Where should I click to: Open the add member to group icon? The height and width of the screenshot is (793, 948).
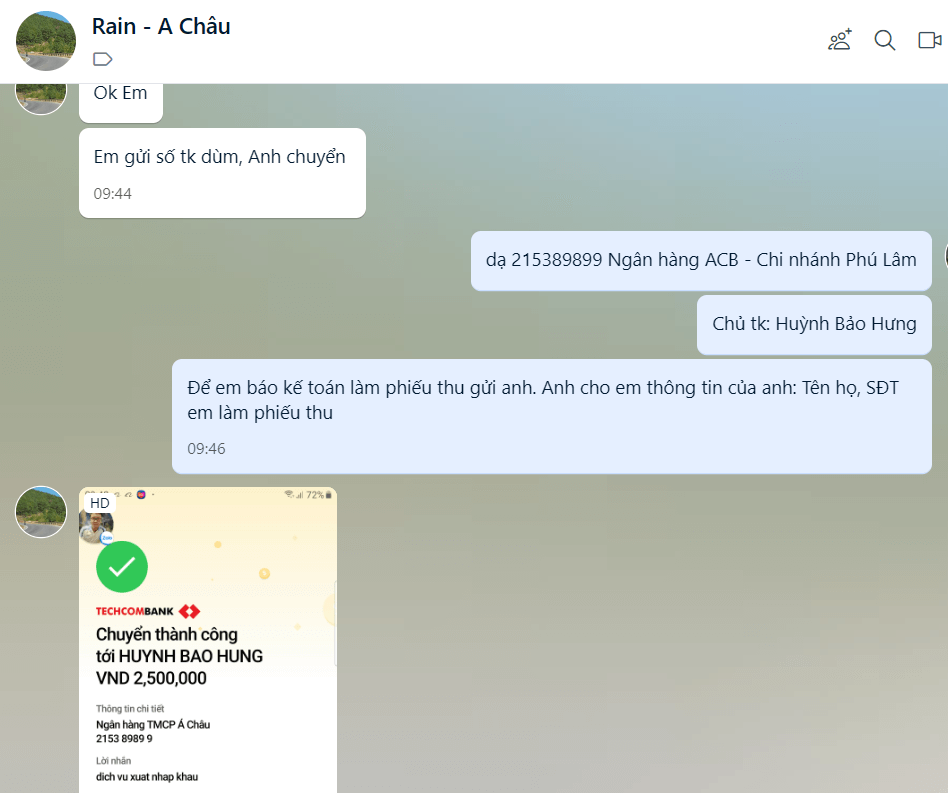coord(839,40)
